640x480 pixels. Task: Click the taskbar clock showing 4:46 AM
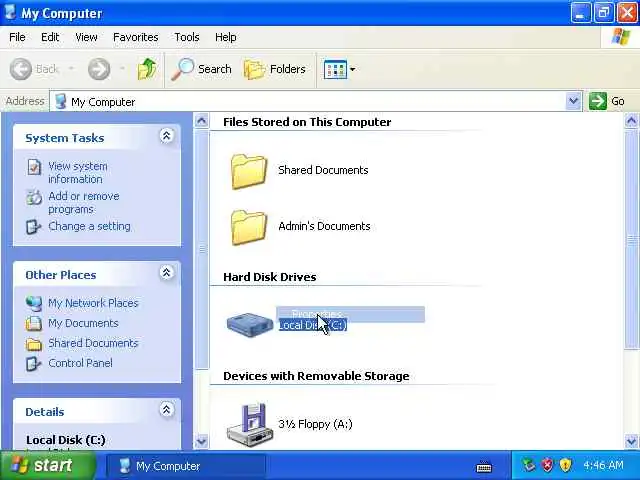(x=603, y=465)
